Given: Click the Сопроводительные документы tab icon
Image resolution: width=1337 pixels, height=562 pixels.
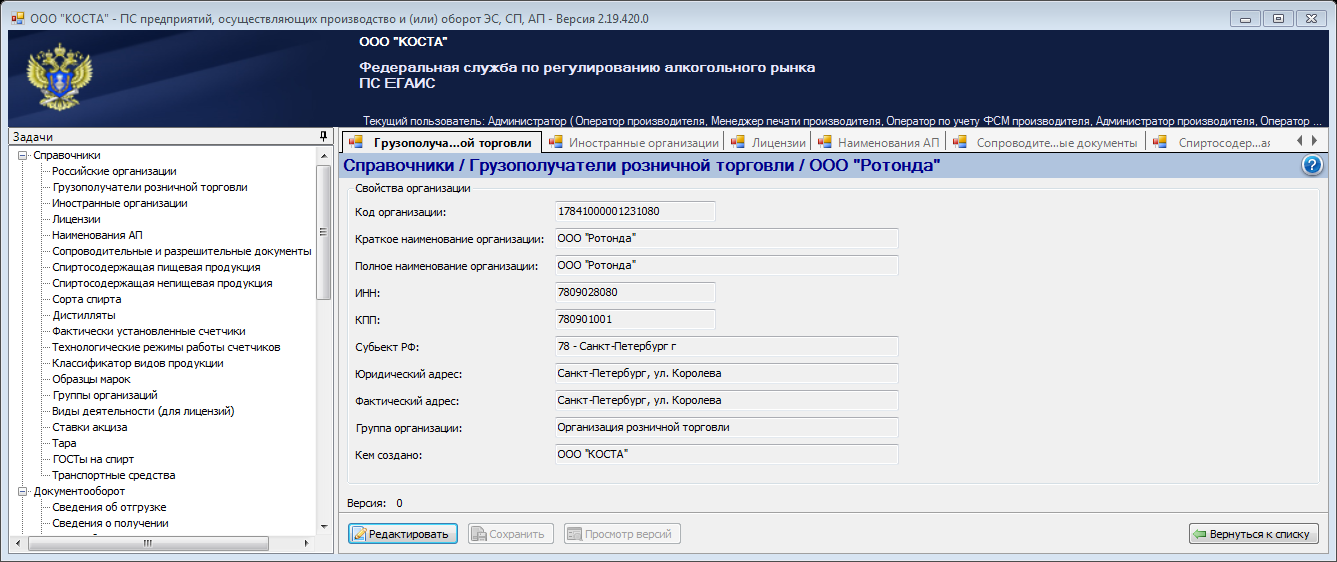Looking at the screenshot, I should [x=960, y=142].
